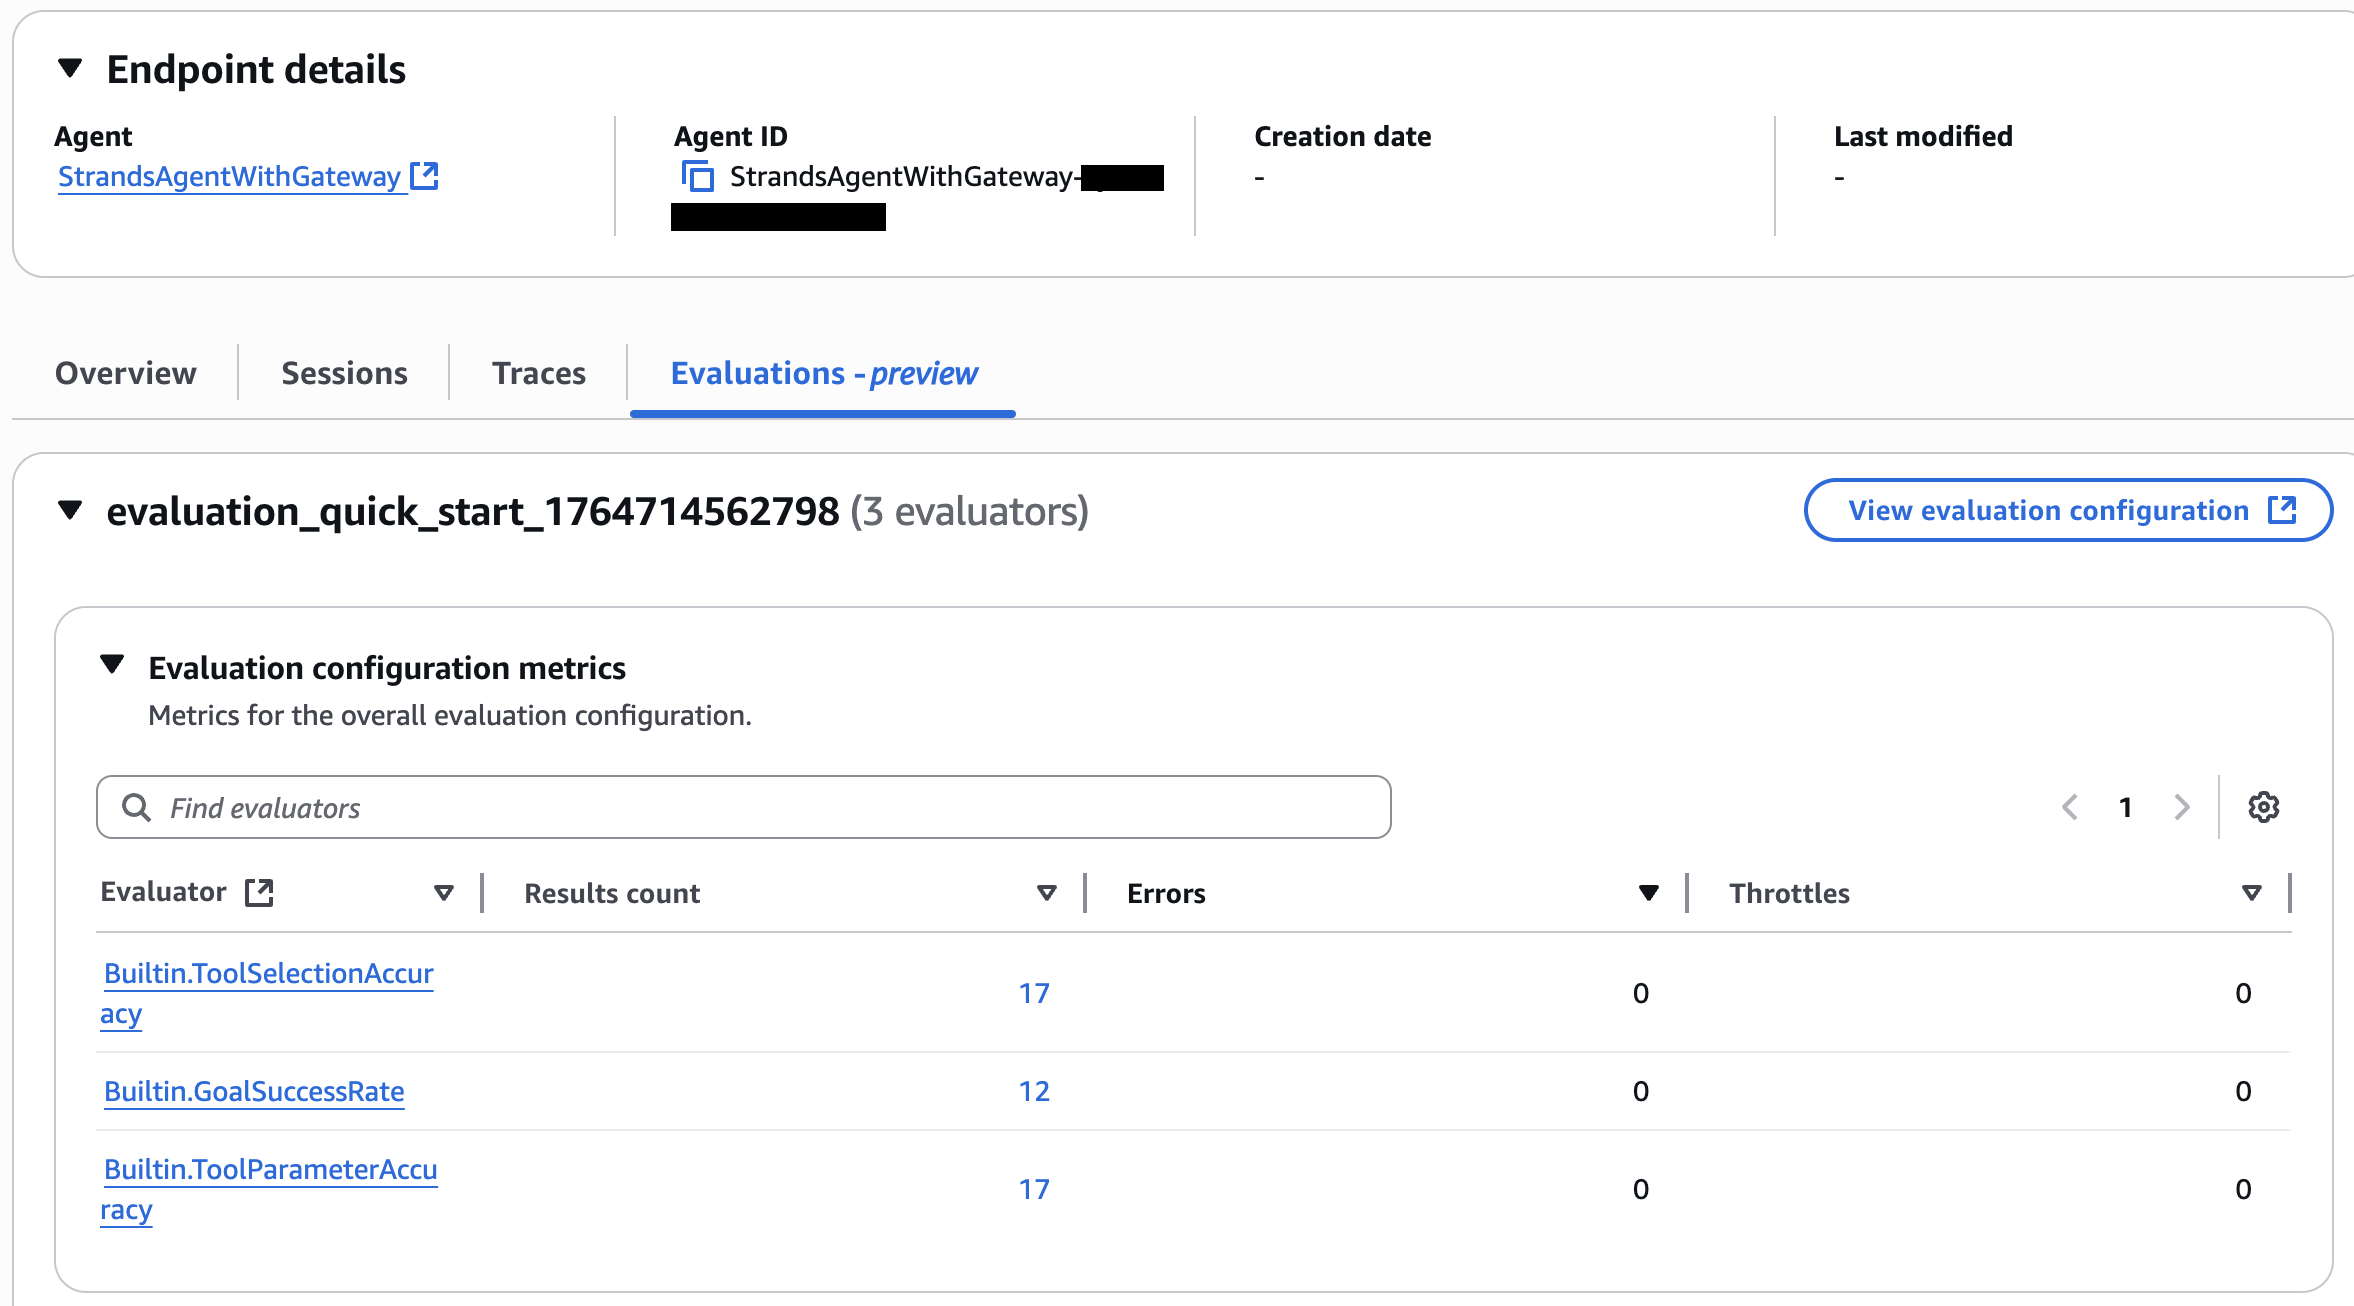Switch to the Traces tab

[538, 373]
